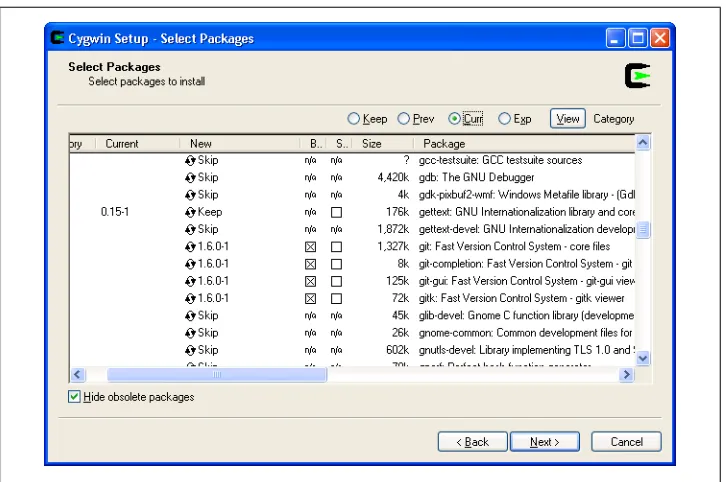Uncheck binary checkbox for git-gui
726x482 pixels.
311,282
